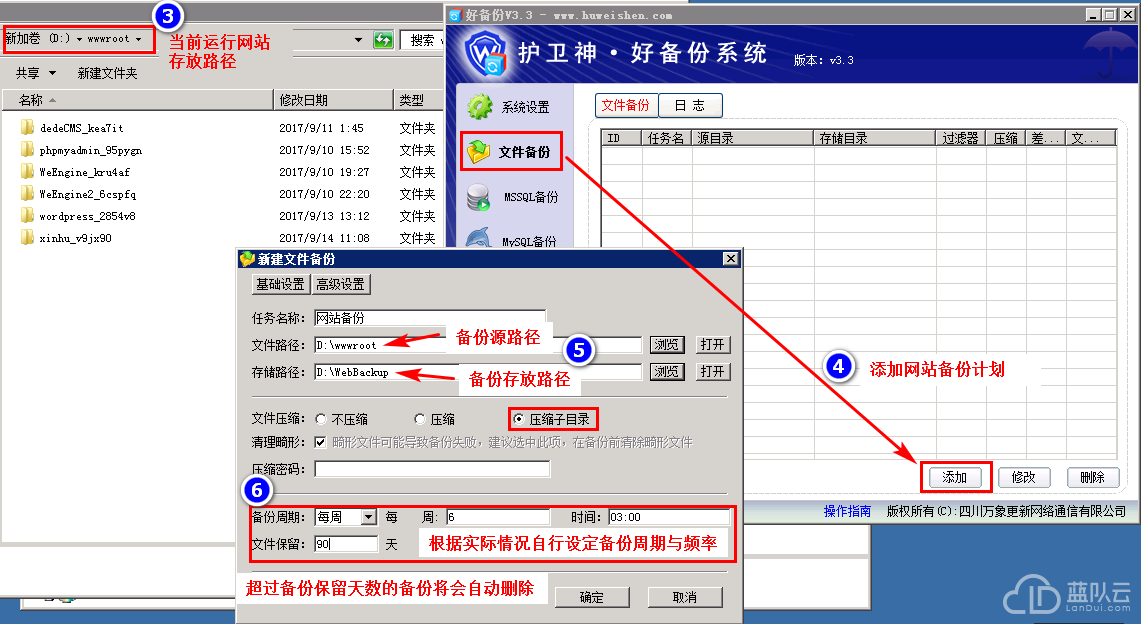Maximize the 好备份 window
Image resolution: width=1141 pixels, height=624 pixels.
coord(1110,15)
